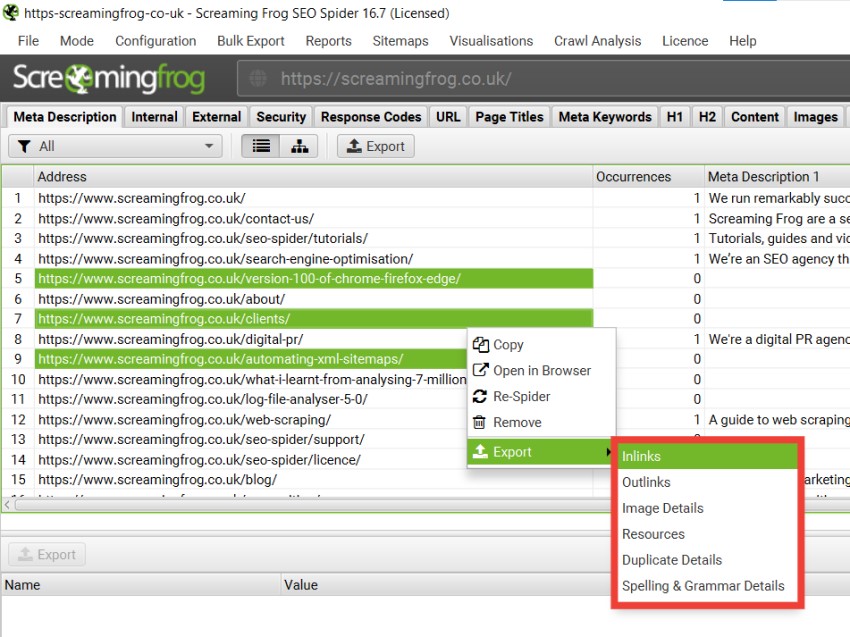
Task: Select the web-scraping URL row
Action: pyautogui.click(x=297, y=420)
